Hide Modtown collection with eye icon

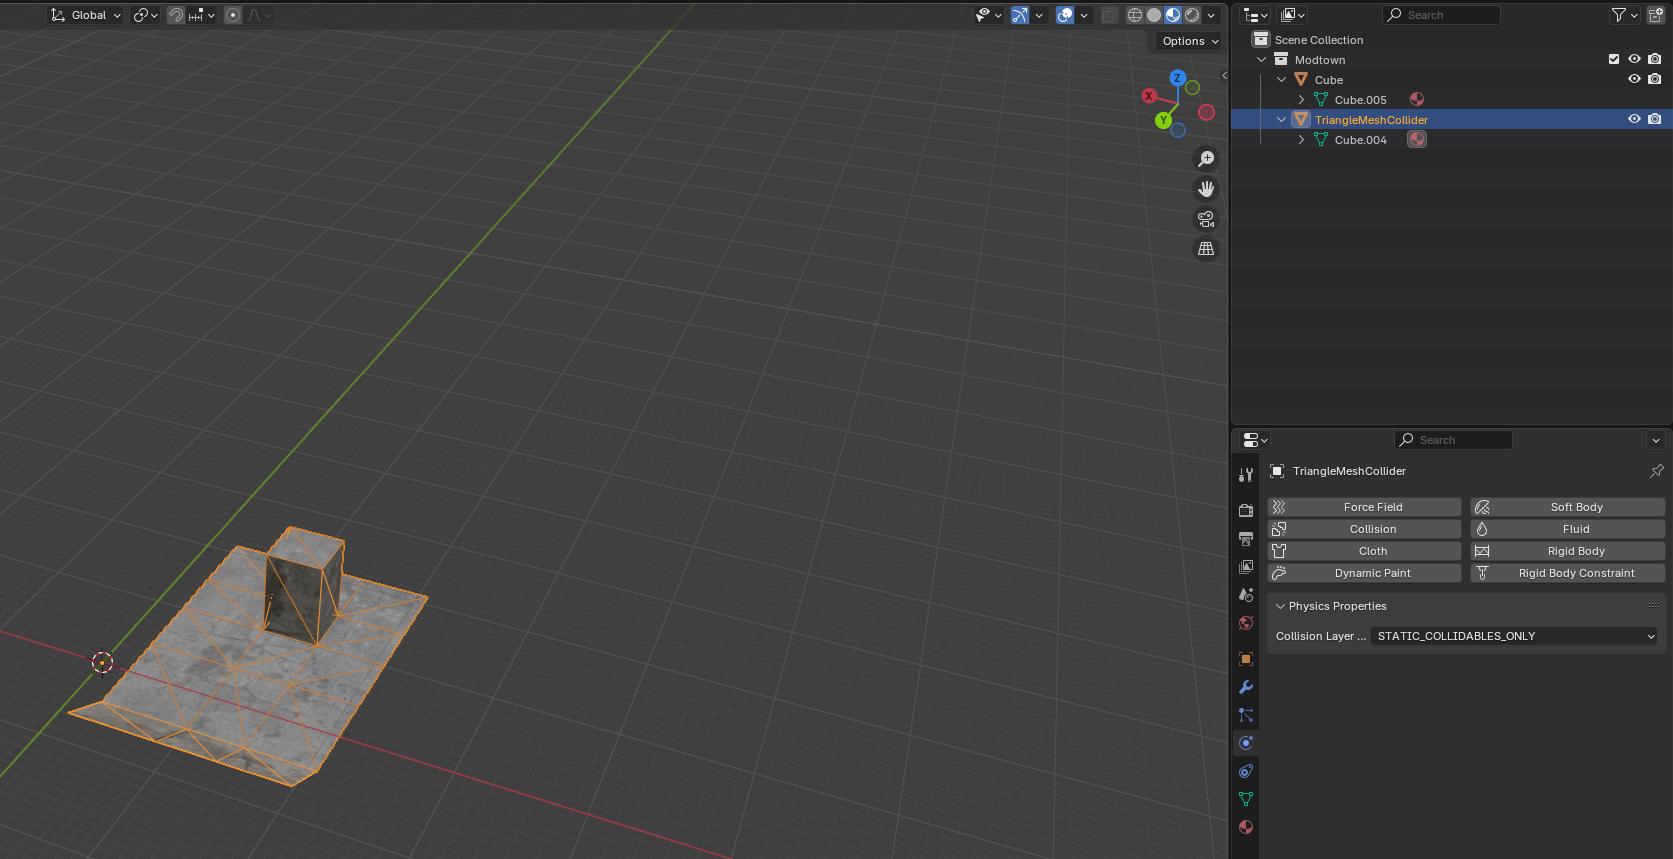(x=1634, y=59)
